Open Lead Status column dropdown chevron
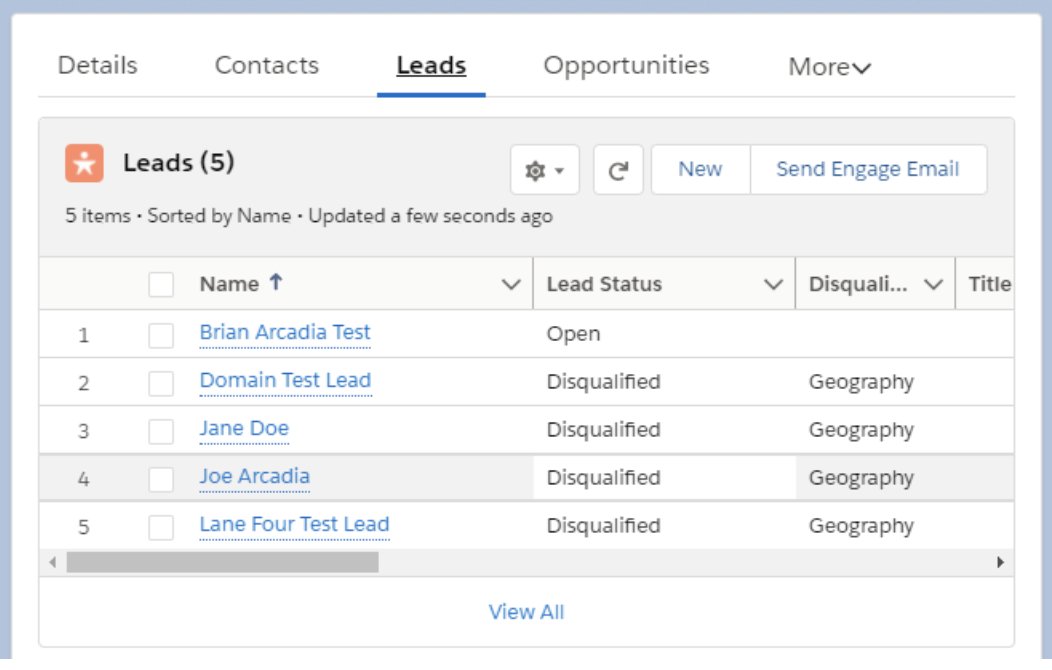Screen dimensions: 1052x670 (774, 284)
